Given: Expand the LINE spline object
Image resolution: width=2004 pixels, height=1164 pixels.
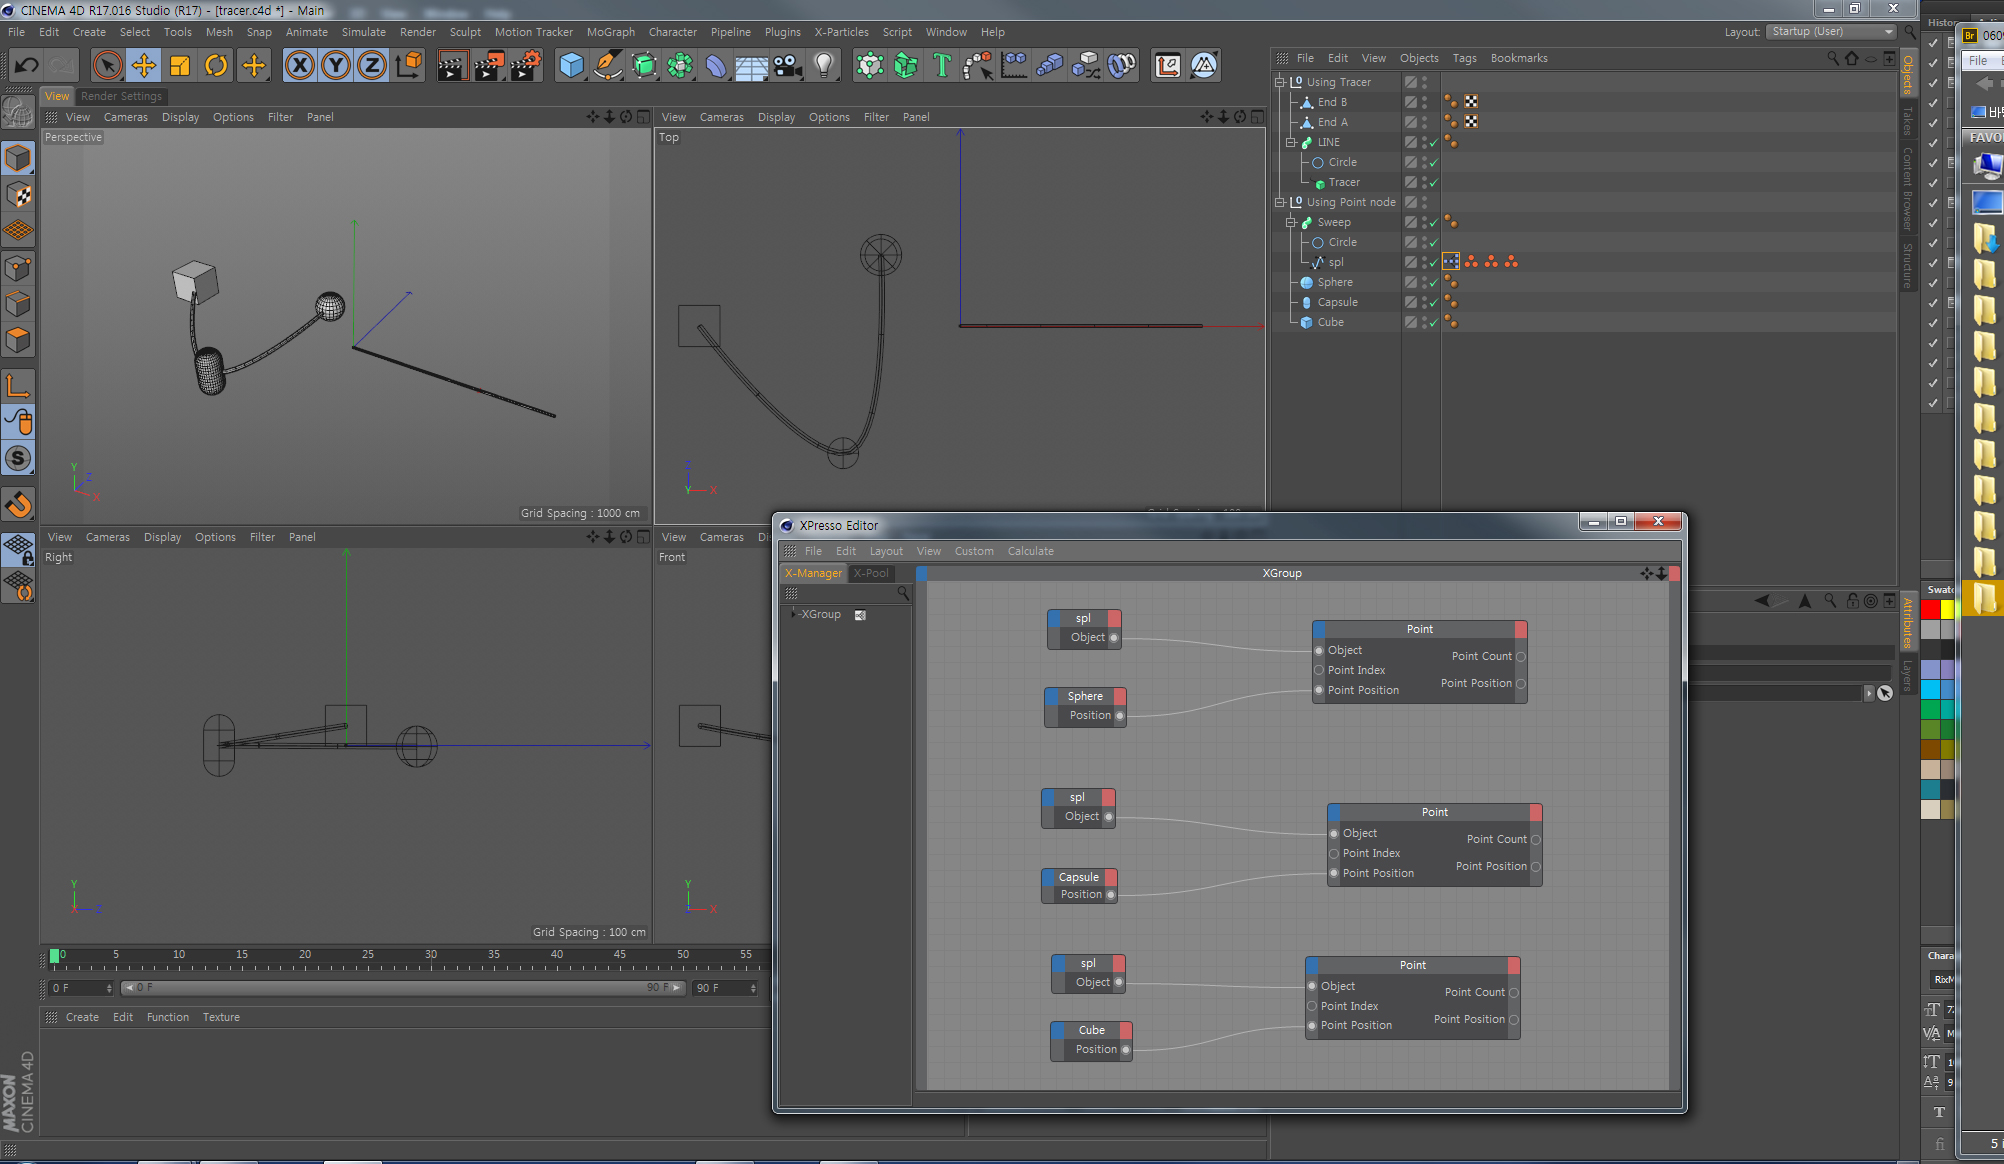Looking at the screenshot, I should pos(1288,141).
